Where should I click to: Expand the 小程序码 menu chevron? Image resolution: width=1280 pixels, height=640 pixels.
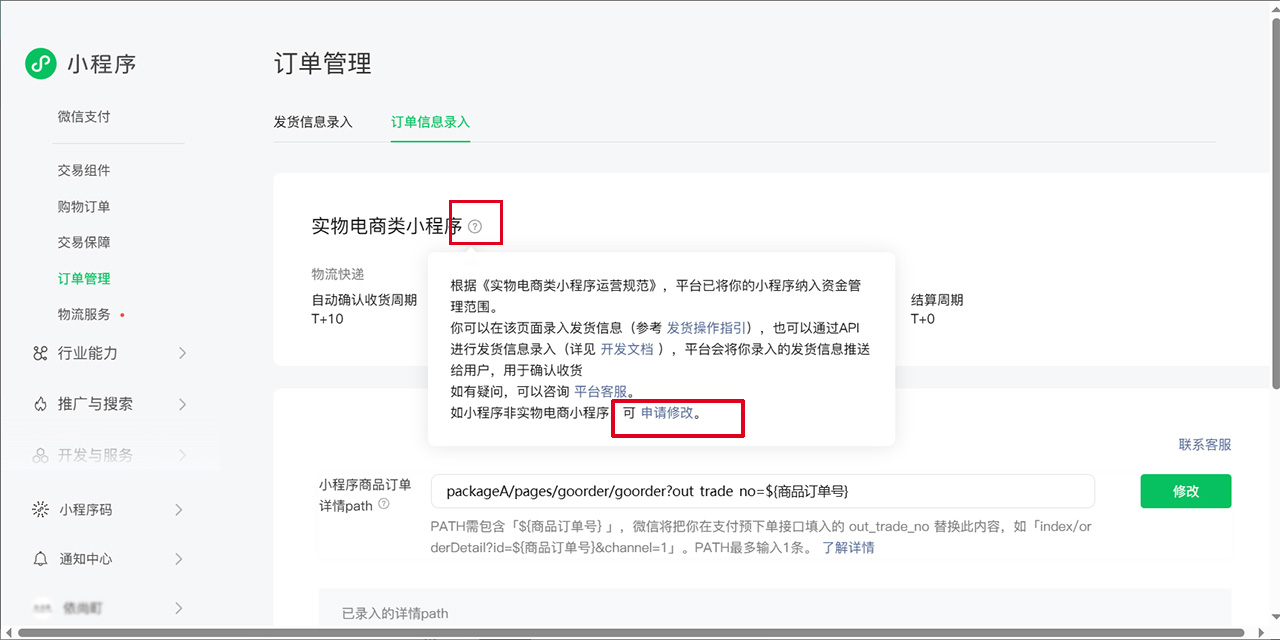pyautogui.click(x=179, y=510)
